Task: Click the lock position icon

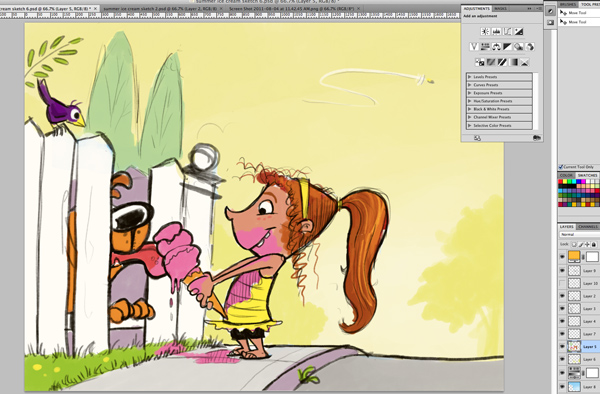Action: tap(587, 244)
